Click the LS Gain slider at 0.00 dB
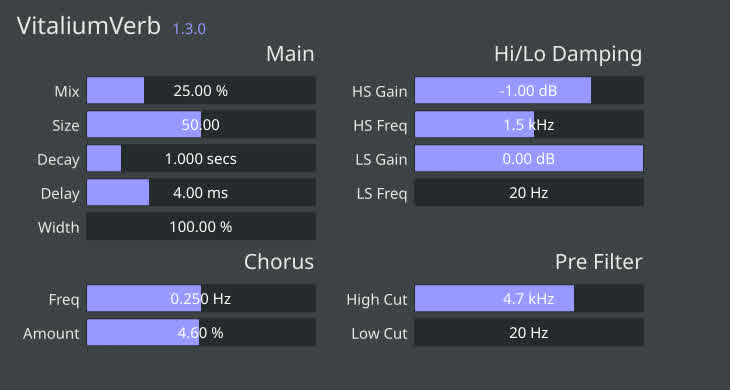730x390 pixels. click(529, 159)
